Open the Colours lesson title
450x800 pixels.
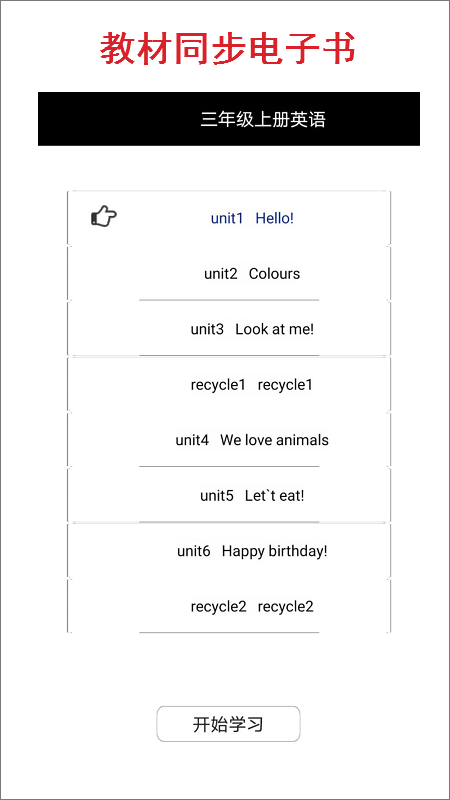[274, 274]
